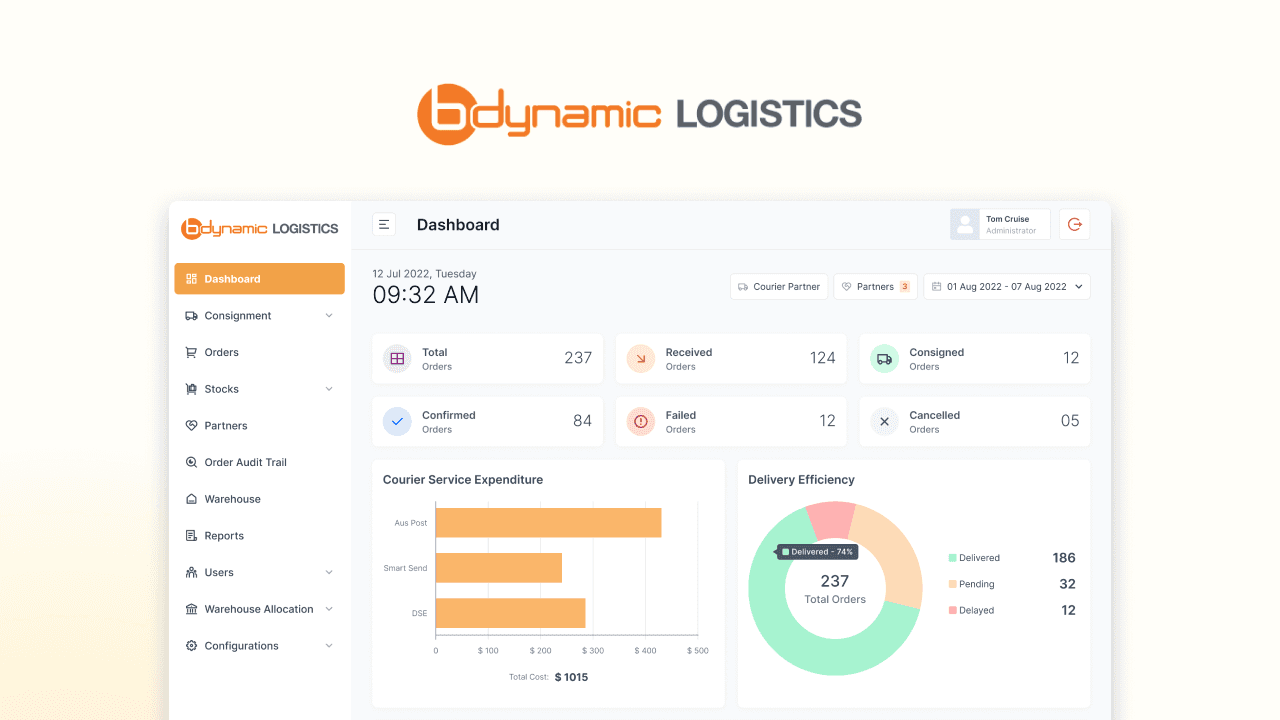
Task: Expand the Users submenu chevron
Action: 329,572
